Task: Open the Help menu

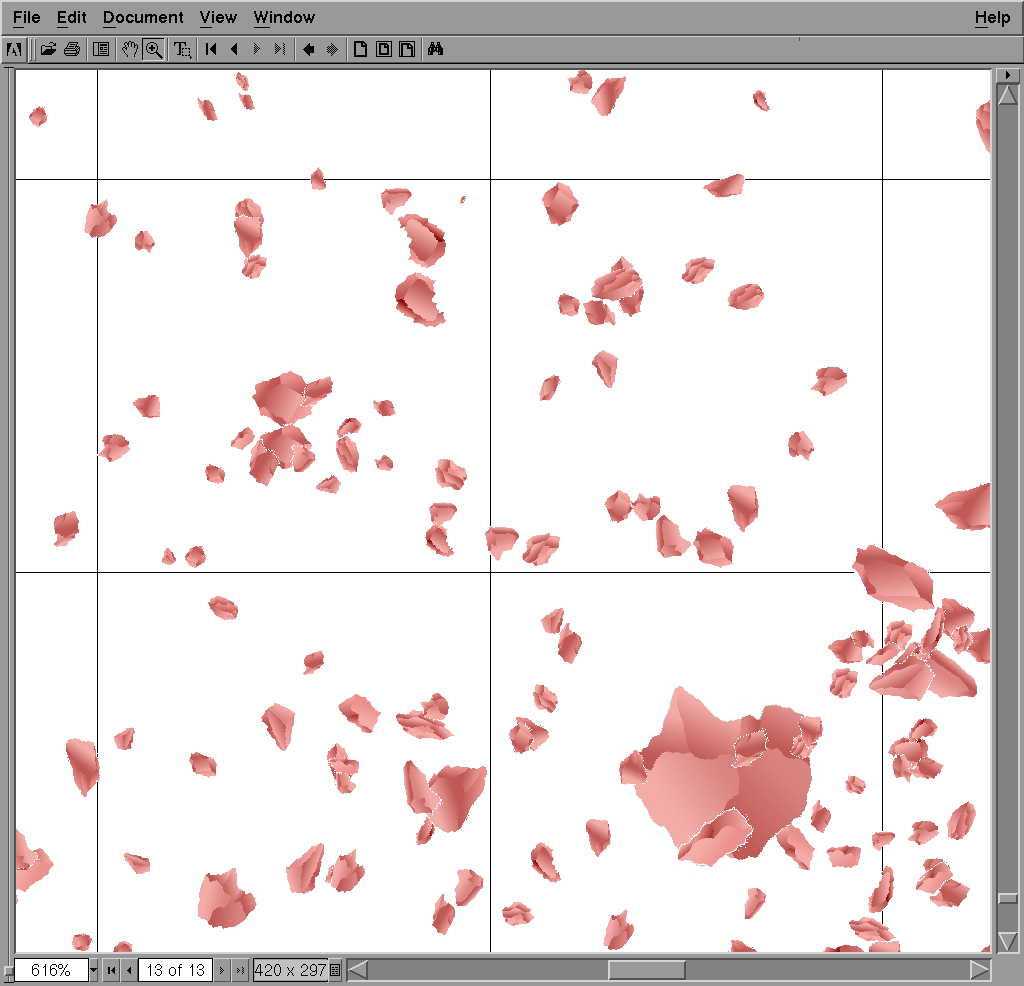Action: [992, 17]
